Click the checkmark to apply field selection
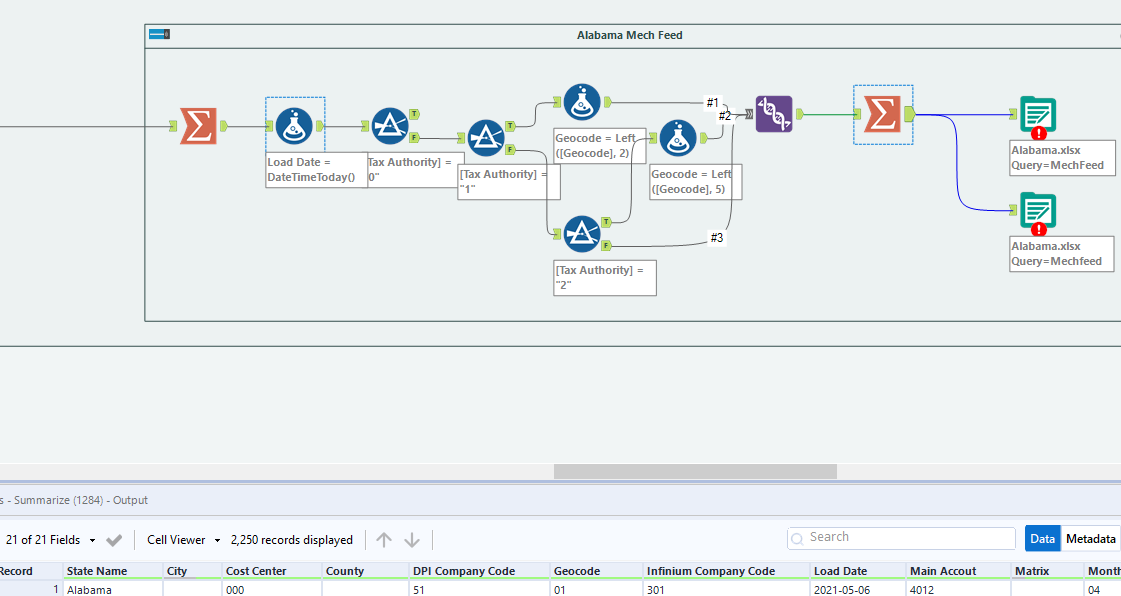 point(114,539)
